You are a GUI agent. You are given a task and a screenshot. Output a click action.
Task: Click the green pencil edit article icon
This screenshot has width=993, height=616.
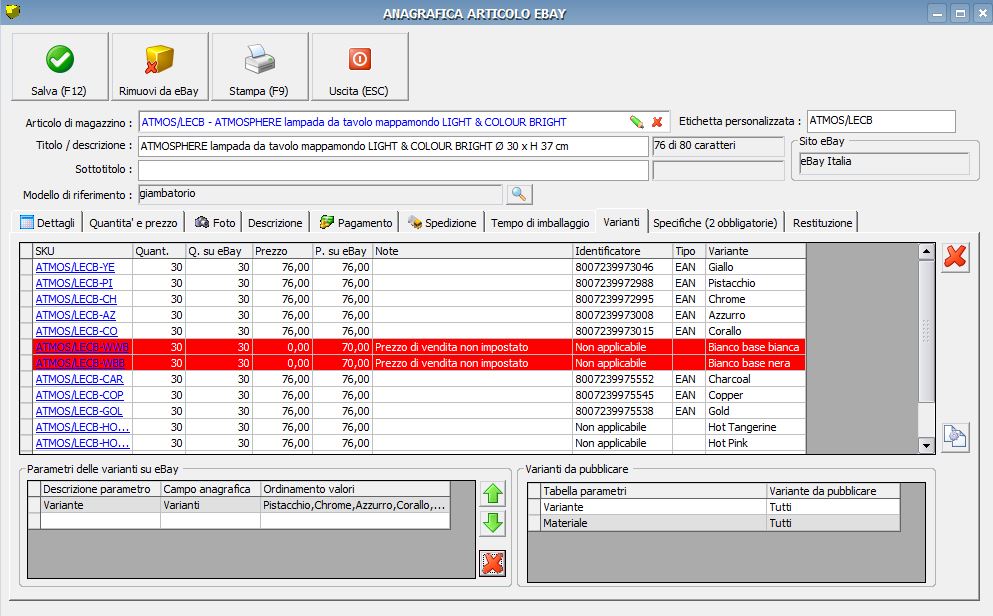click(x=636, y=122)
